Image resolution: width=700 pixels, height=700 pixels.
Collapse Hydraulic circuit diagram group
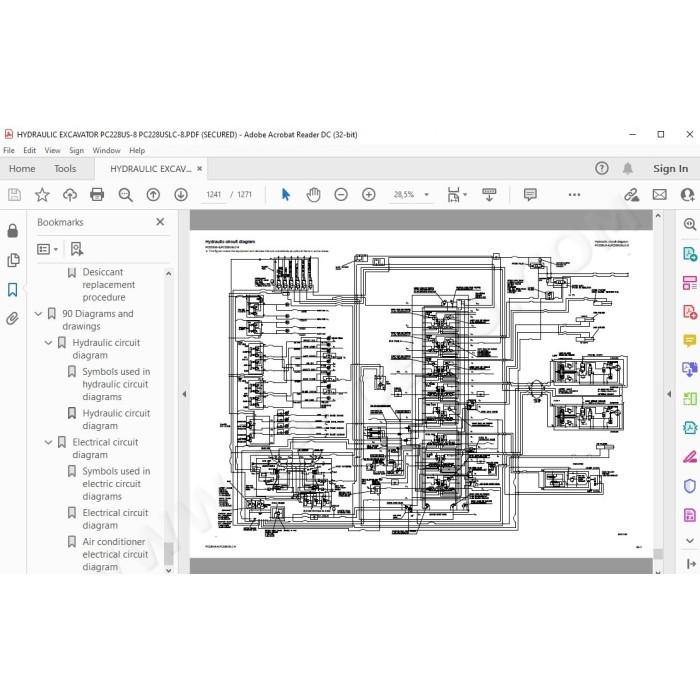click(48, 343)
